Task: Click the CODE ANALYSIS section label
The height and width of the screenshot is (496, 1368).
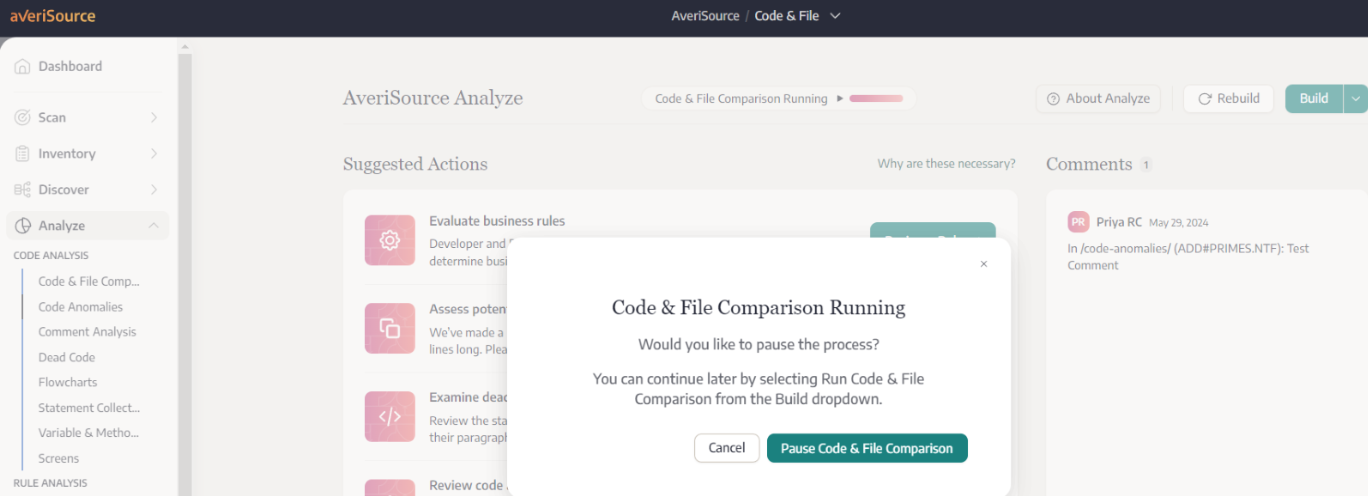Action: click(x=51, y=256)
